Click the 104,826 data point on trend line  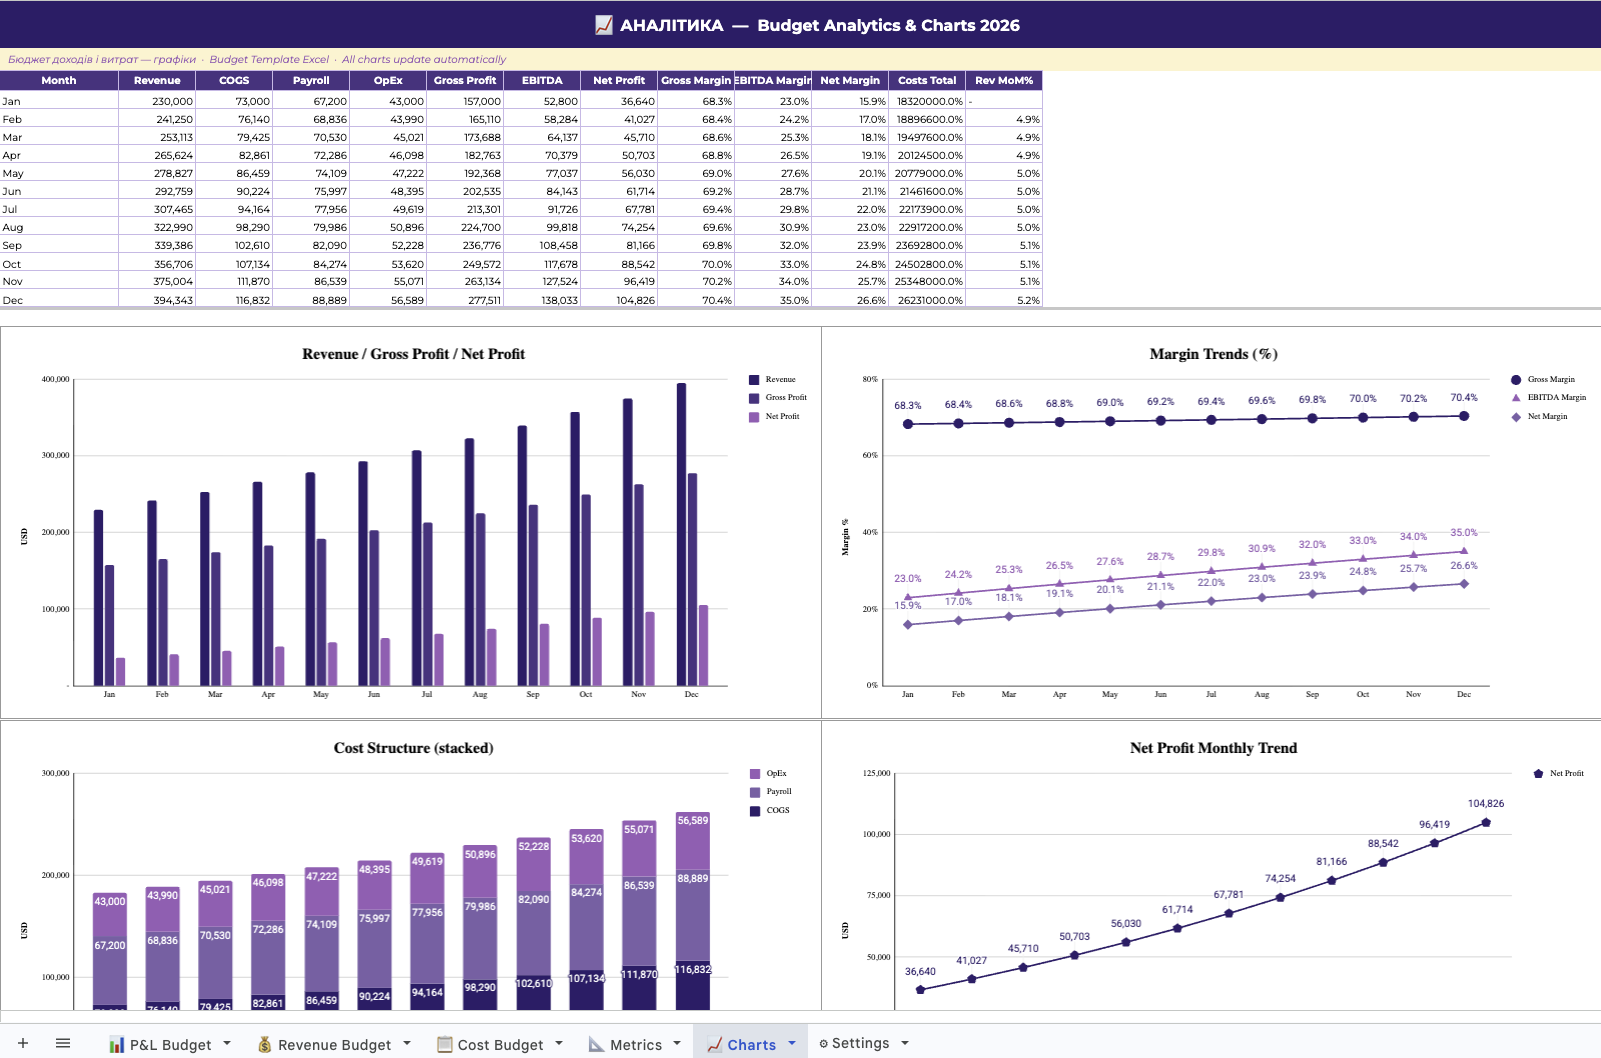1486,822
